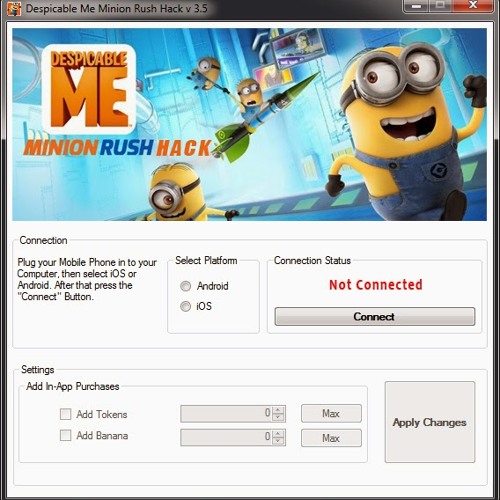Click the app icon in the title bar

(x=14, y=8)
